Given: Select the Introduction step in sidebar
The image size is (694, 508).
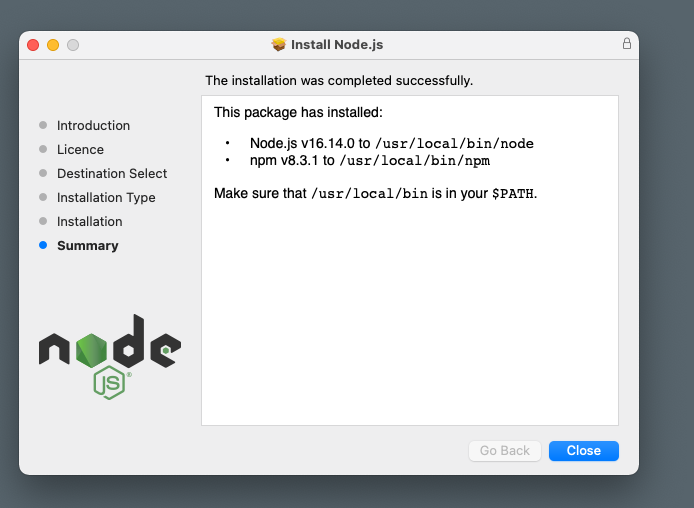Looking at the screenshot, I should click(93, 125).
